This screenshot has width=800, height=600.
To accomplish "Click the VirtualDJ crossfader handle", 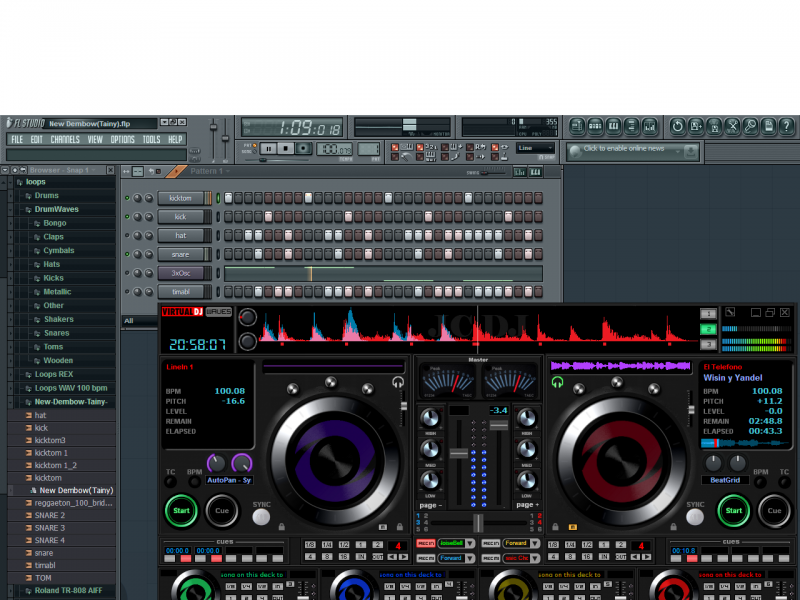I will pyautogui.click(x=478, y=523).
